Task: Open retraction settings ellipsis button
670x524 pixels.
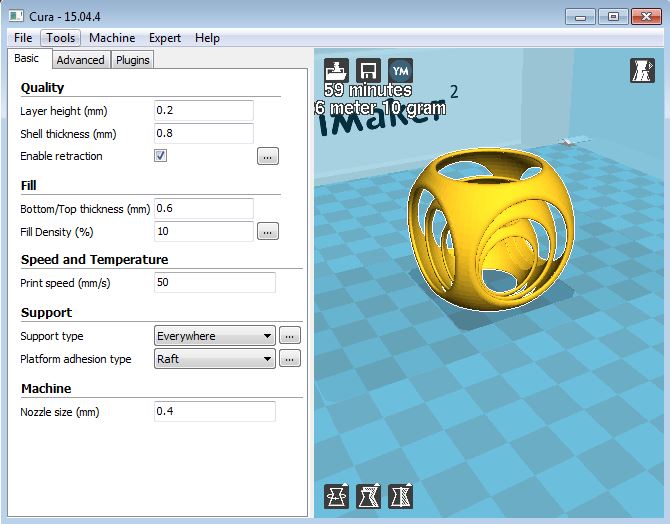Action: 268,156
